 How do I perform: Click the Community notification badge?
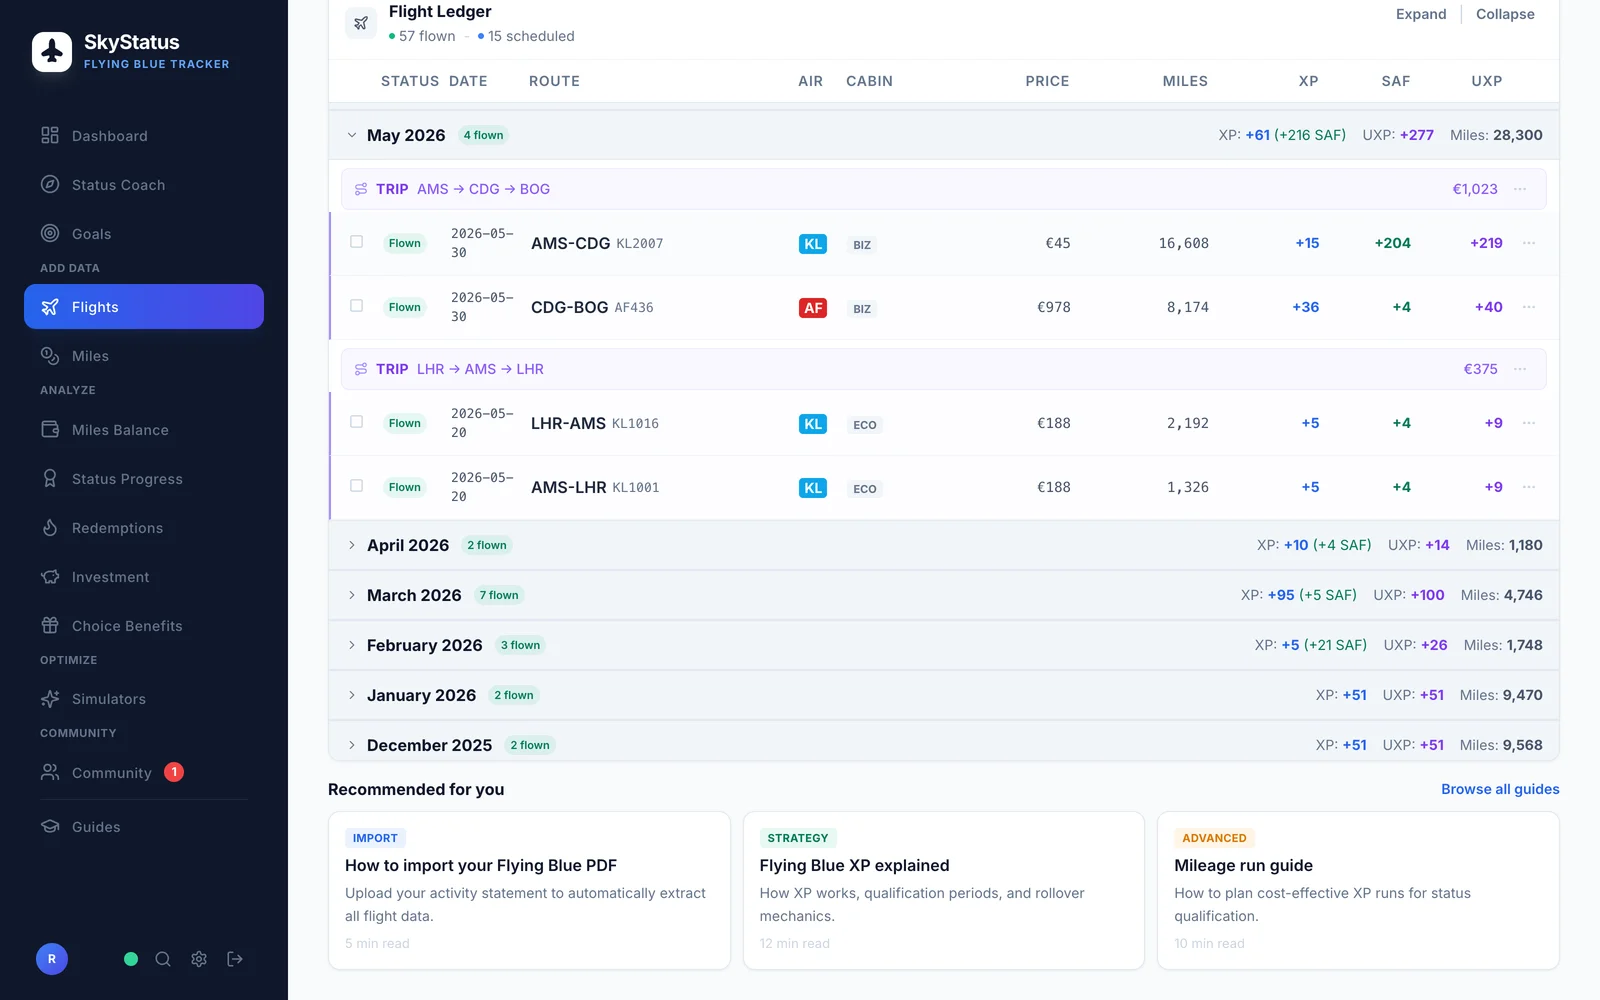point(174,772)
